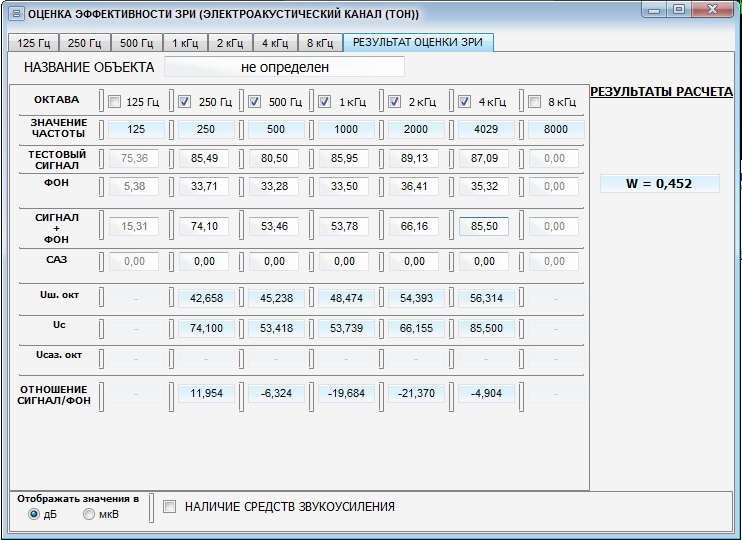Switch to the 8 кГц tab
This screenshot has width=742, height=540.
(x=319, y=43)
